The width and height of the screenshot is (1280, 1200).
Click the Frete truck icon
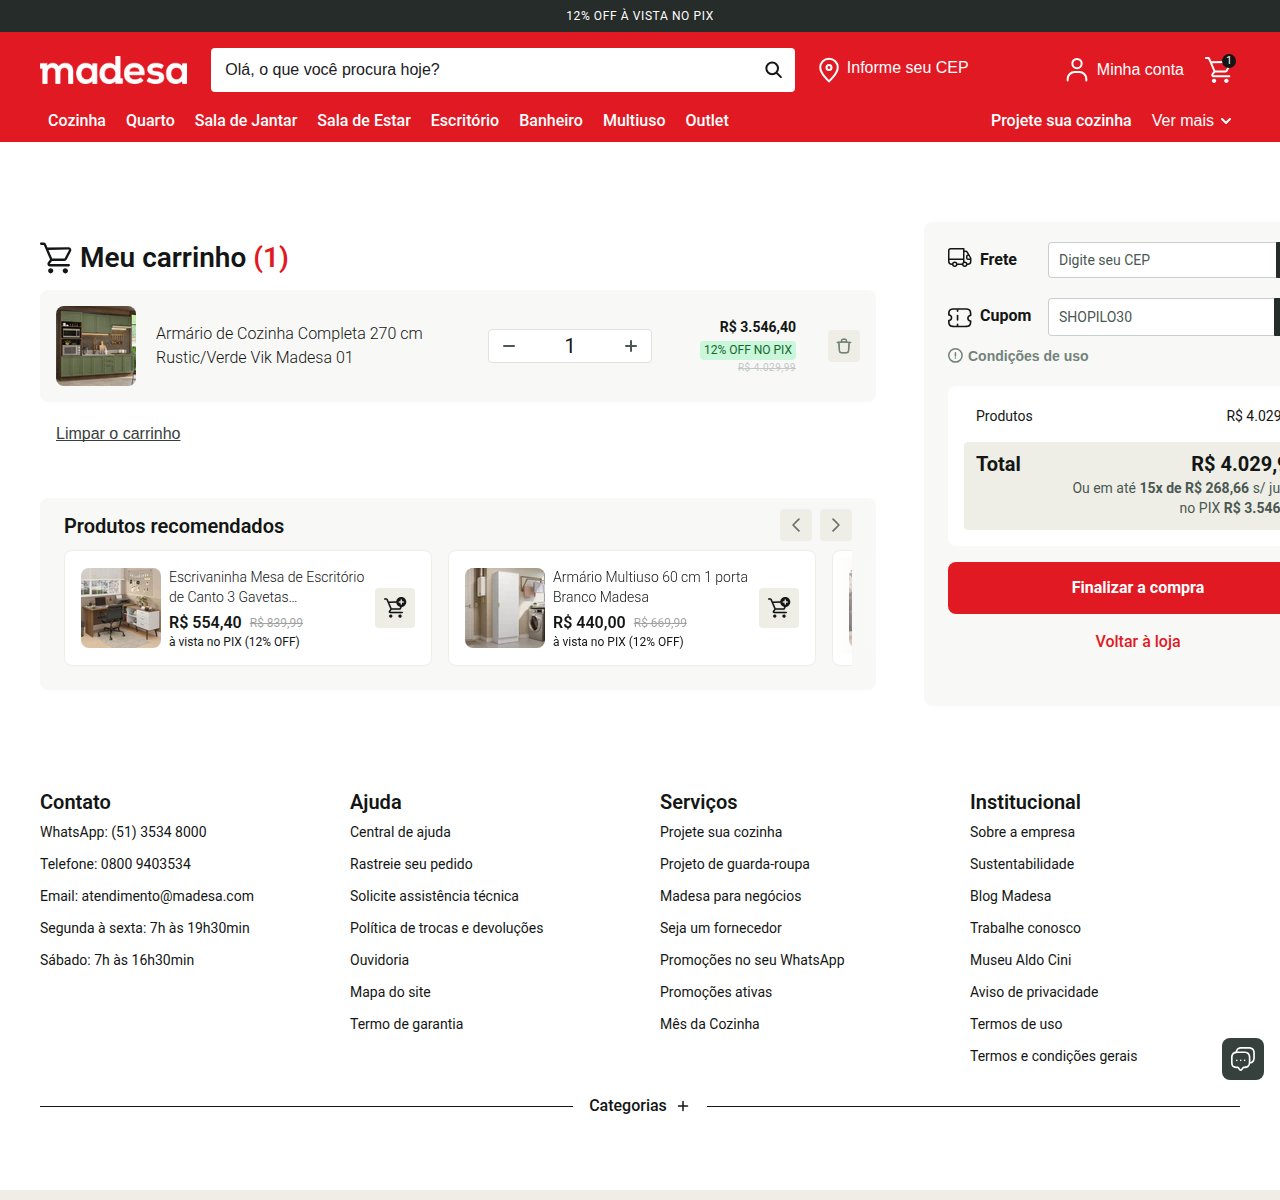coord(959,259)
